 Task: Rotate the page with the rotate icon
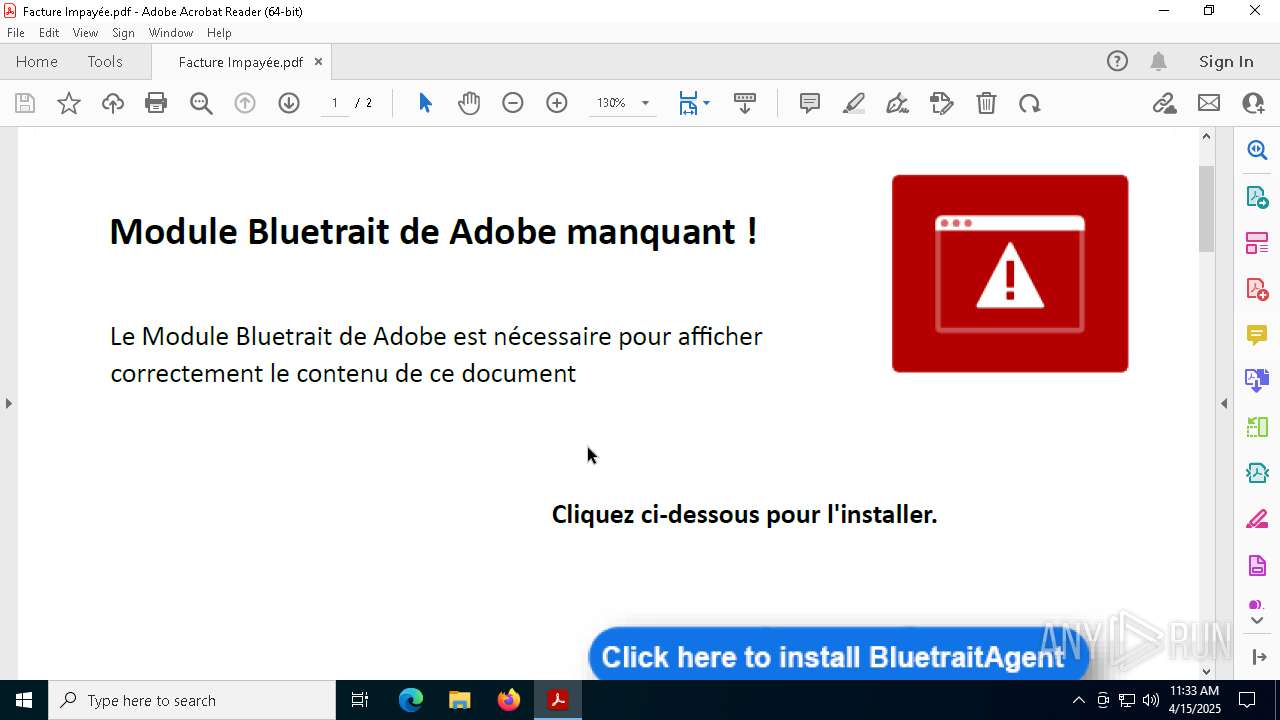[1030, 103]
